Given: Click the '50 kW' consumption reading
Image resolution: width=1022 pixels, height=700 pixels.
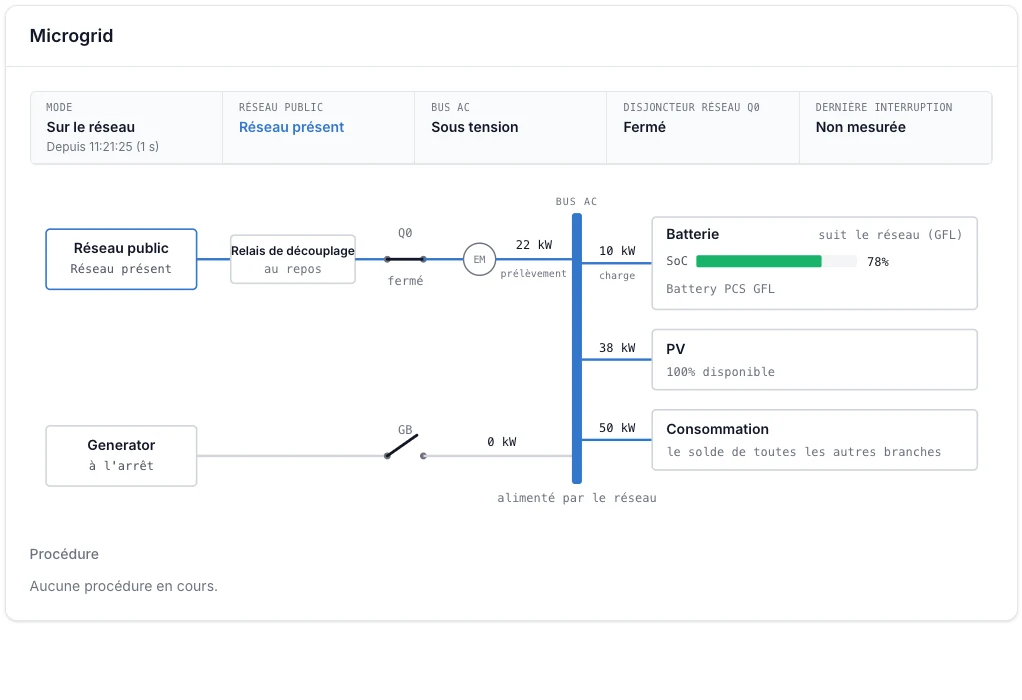Looking at the screenshot, I should pyautogui.click(x=617, y=428).
